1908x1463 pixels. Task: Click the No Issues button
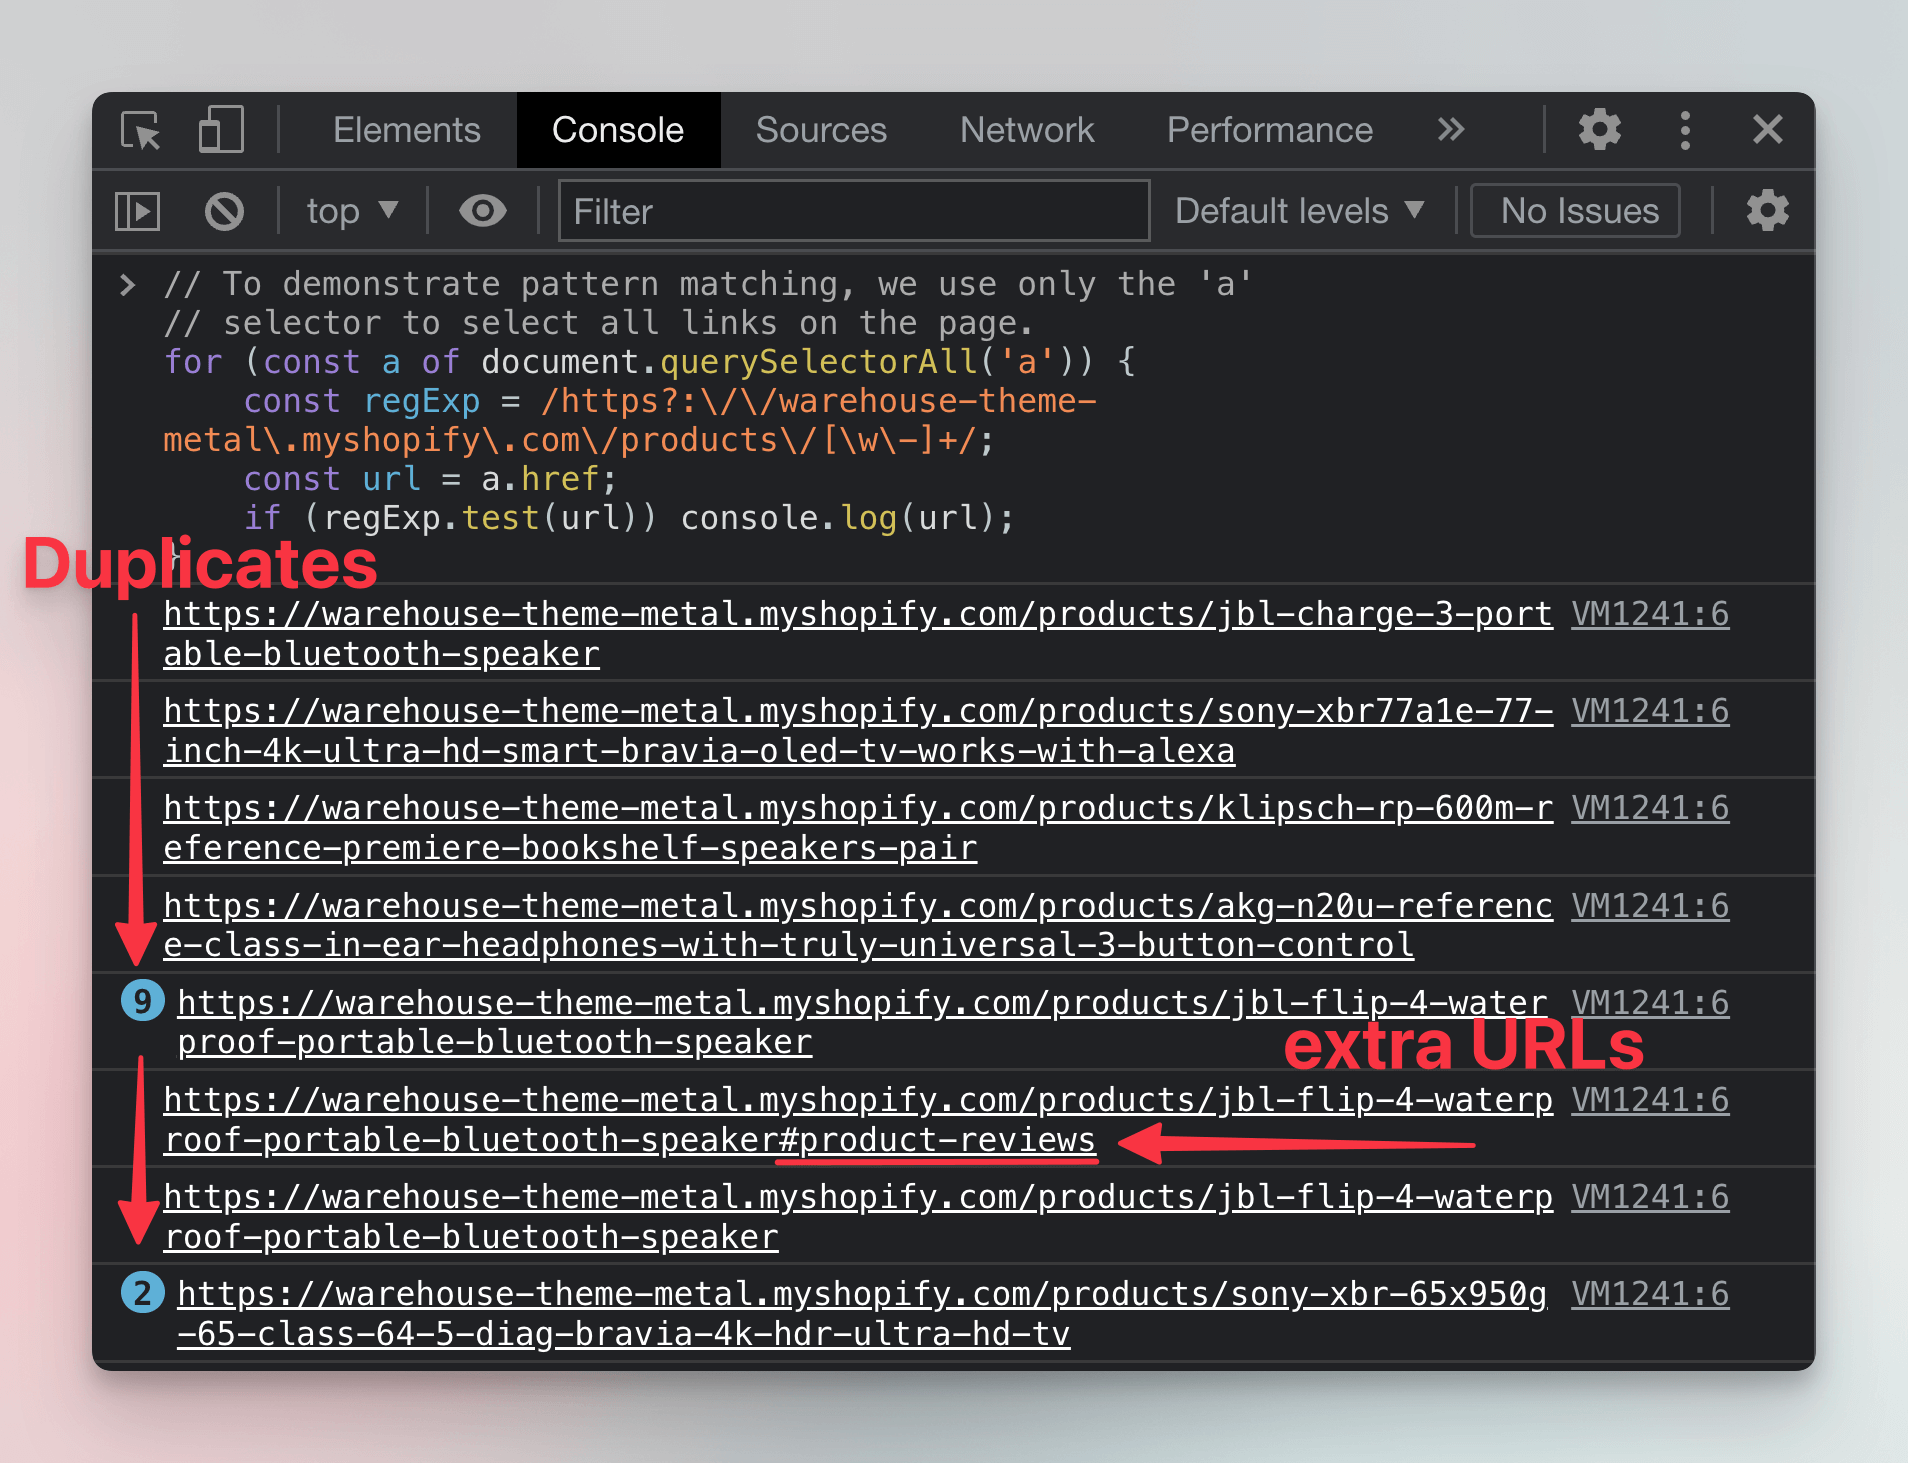coord(1575,211)
